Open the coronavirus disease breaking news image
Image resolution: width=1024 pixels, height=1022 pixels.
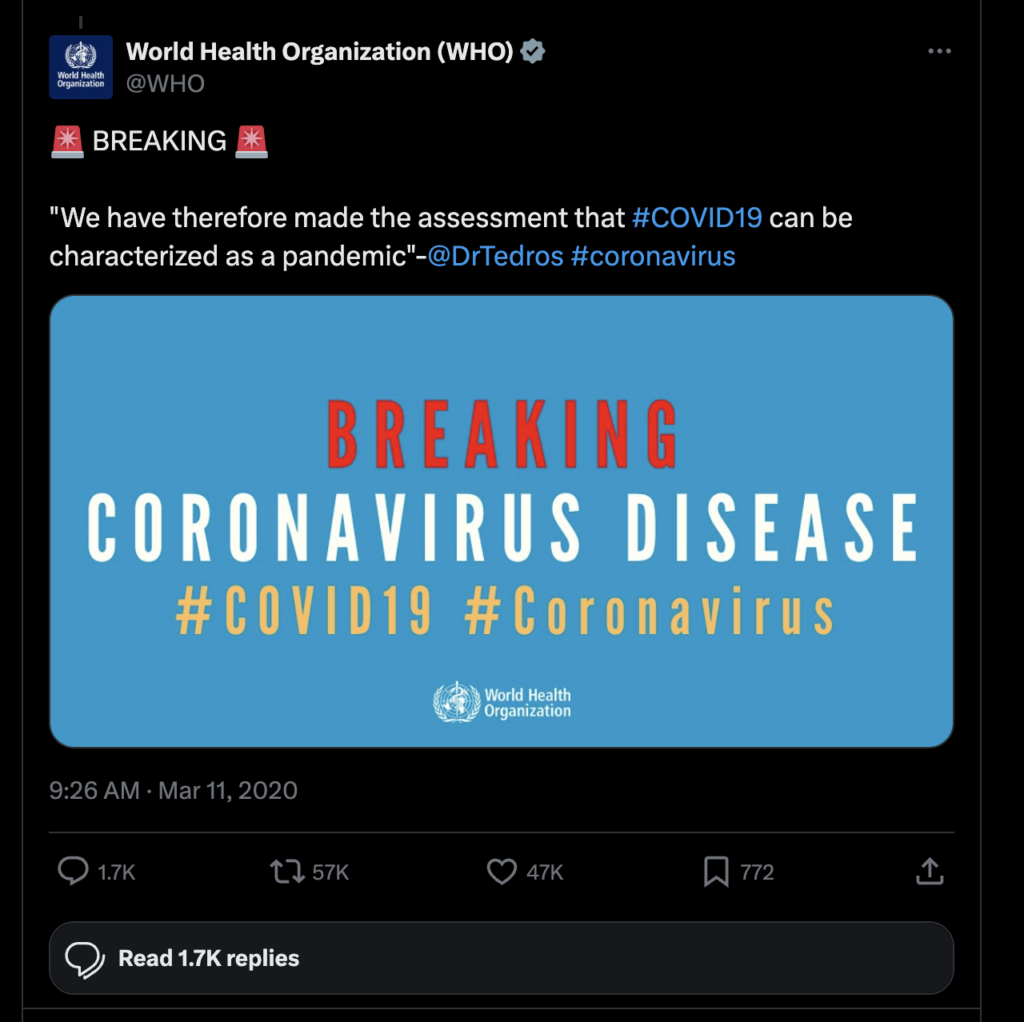pos(501,519)
